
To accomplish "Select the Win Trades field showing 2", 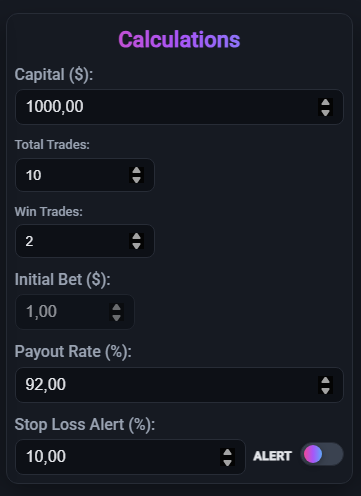I will (x=85, y=241).
